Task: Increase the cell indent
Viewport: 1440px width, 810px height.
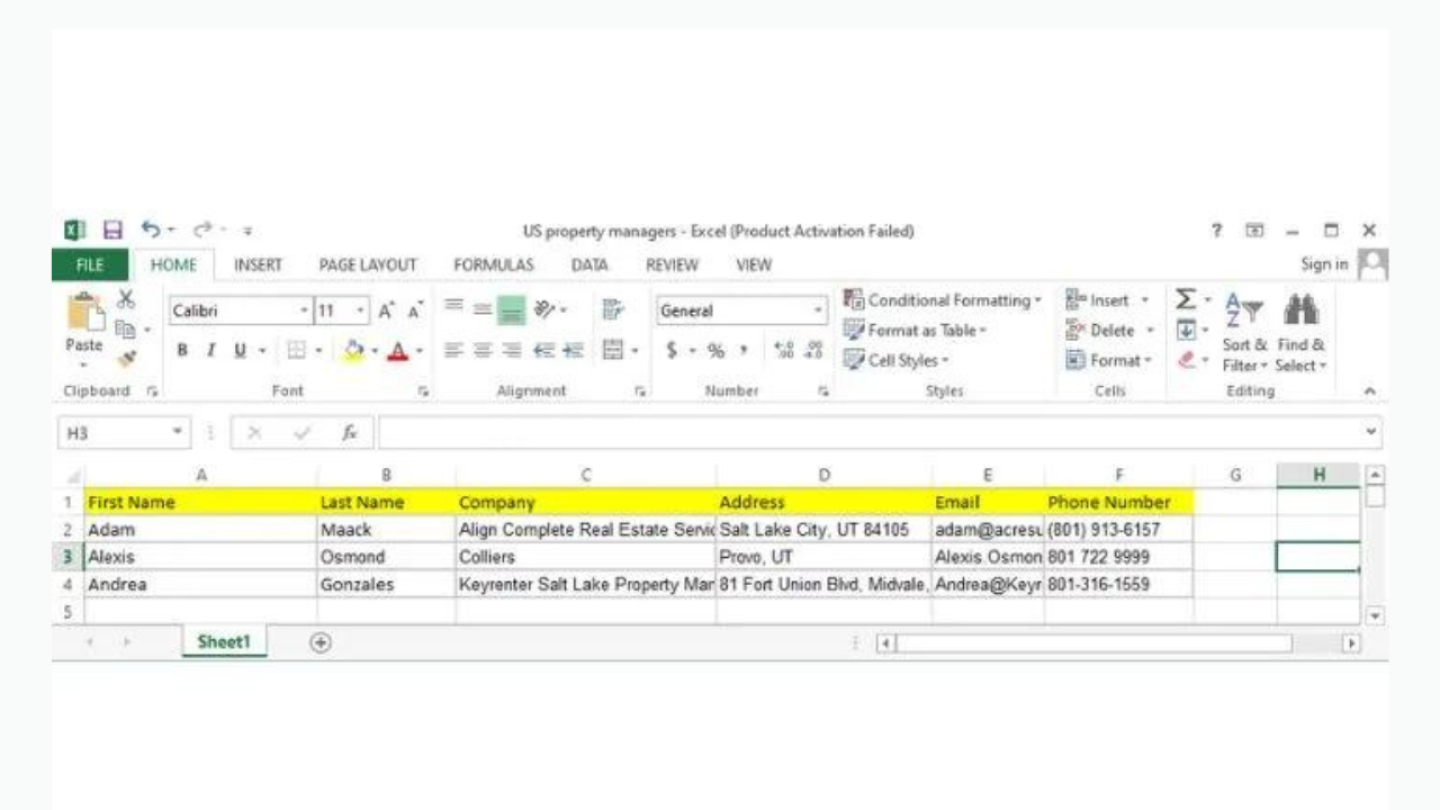Action: [x=572, y=351]
